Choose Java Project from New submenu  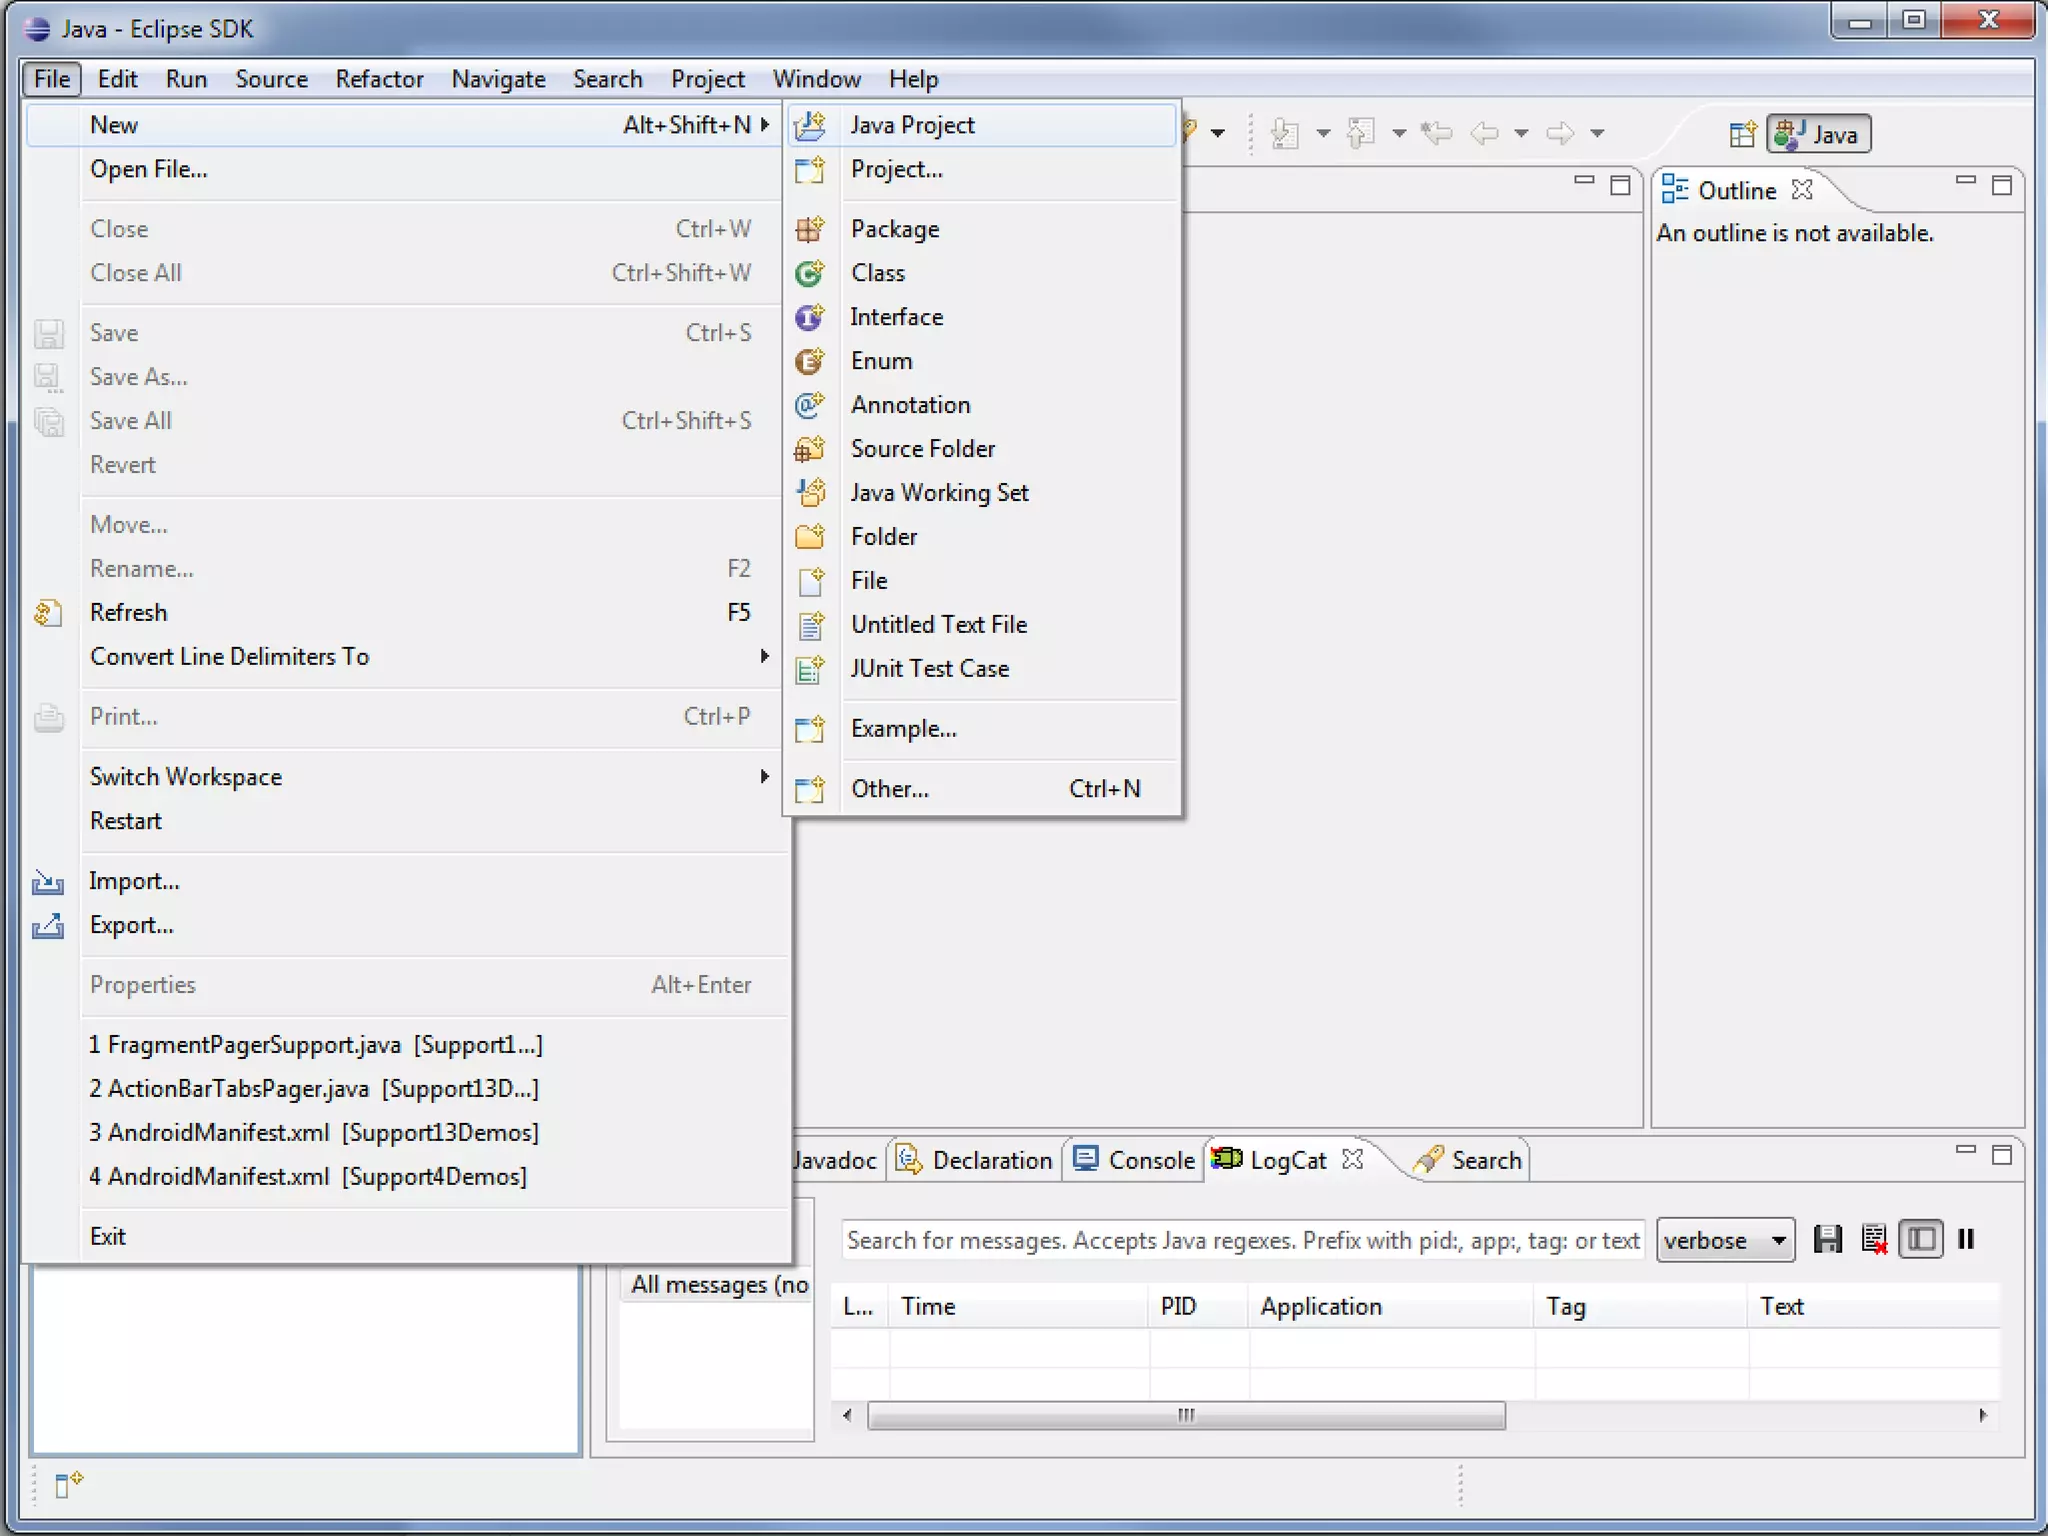click(912, 125)
